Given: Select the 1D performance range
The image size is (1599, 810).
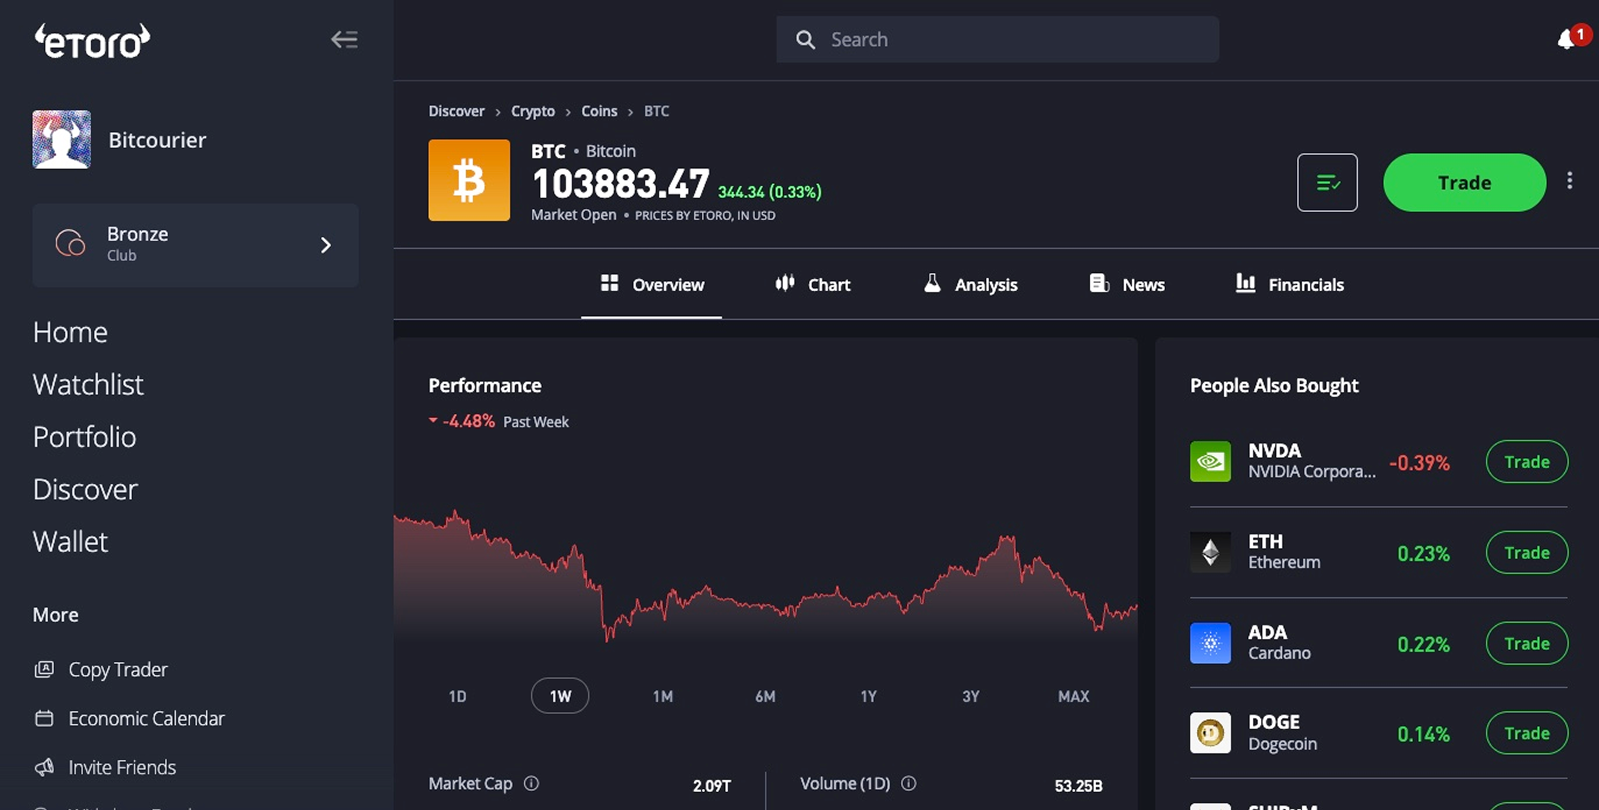Looking at the screenshot, I should pos(458,696).
